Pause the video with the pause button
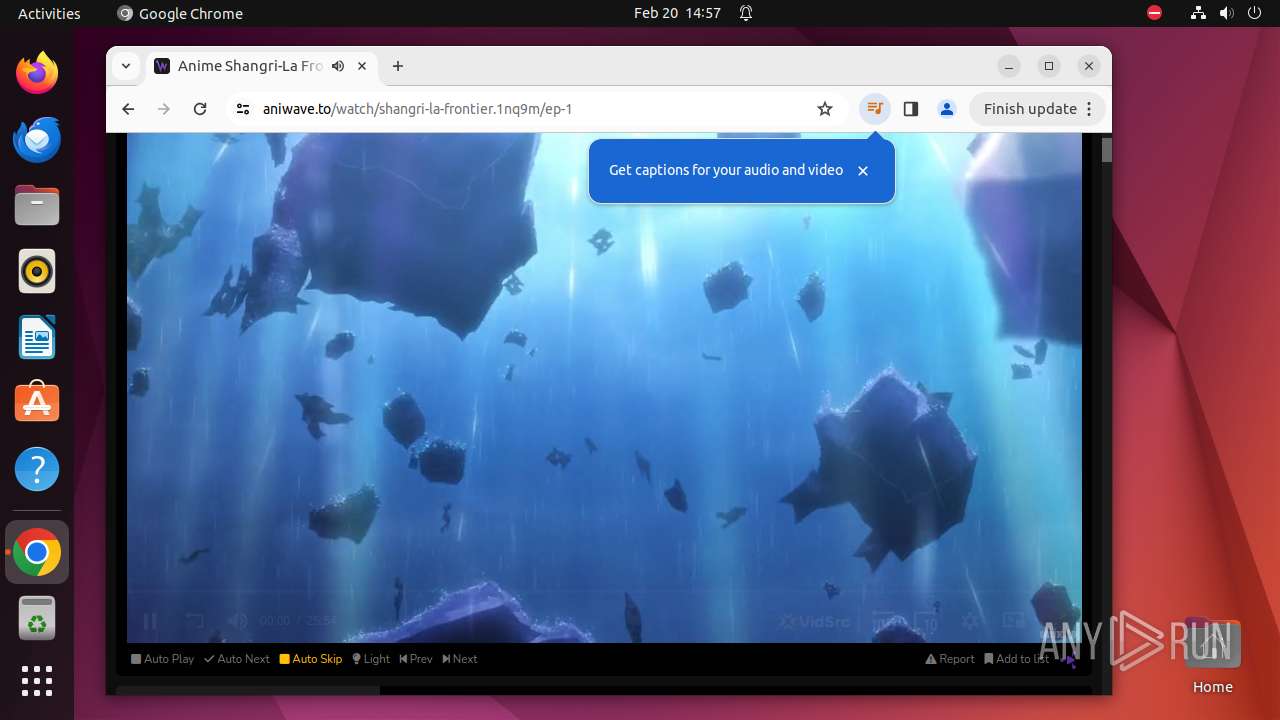This screenshot has height=720, width=1280. click(x=150, y=621)
